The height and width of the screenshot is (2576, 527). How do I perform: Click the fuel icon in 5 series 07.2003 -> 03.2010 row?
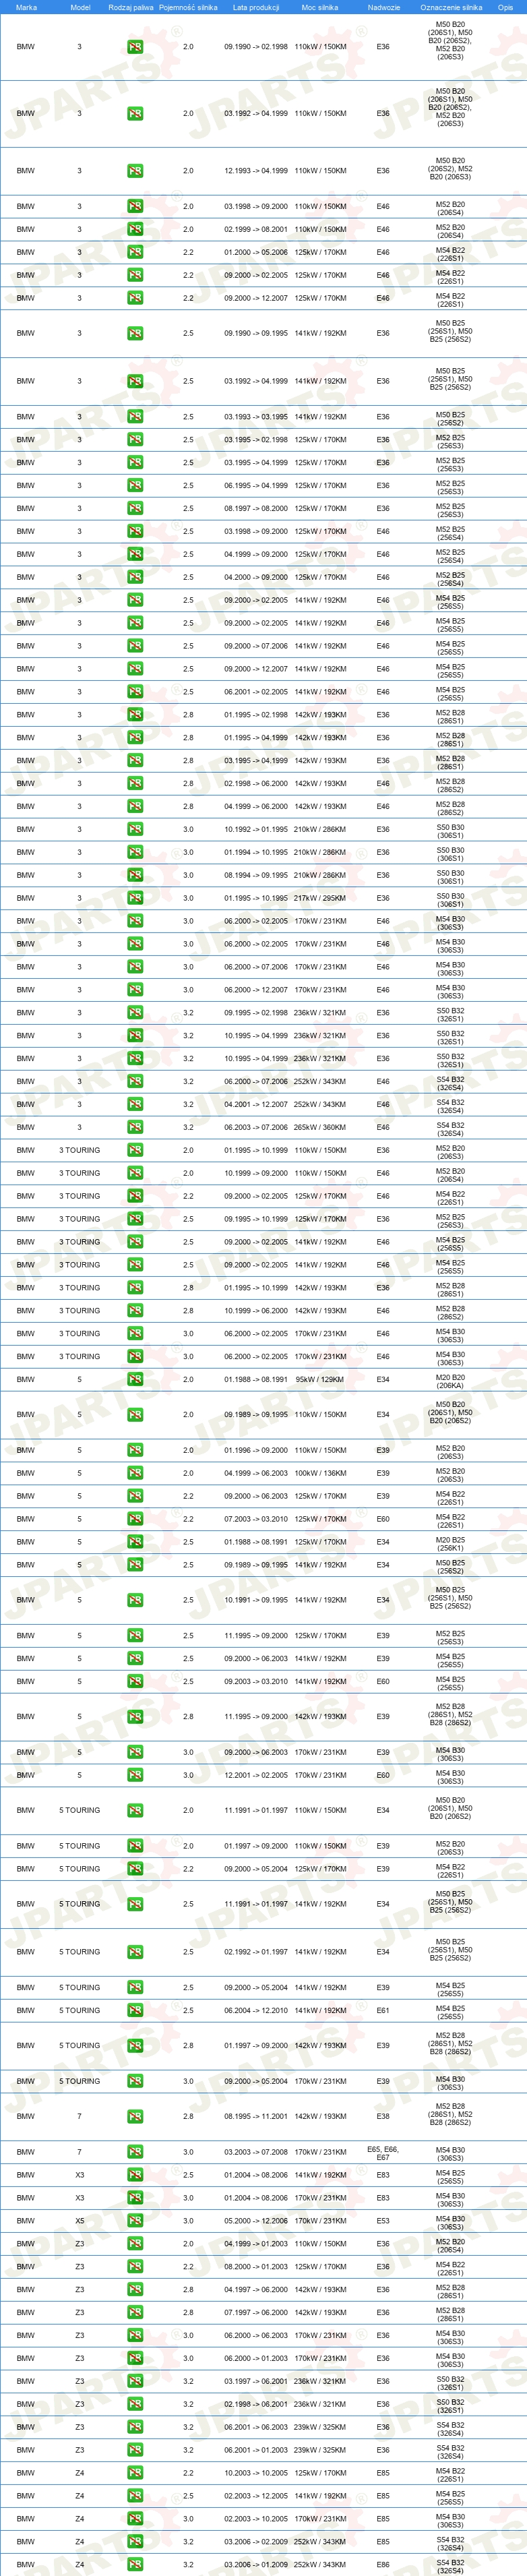(x=135, y=1519)
